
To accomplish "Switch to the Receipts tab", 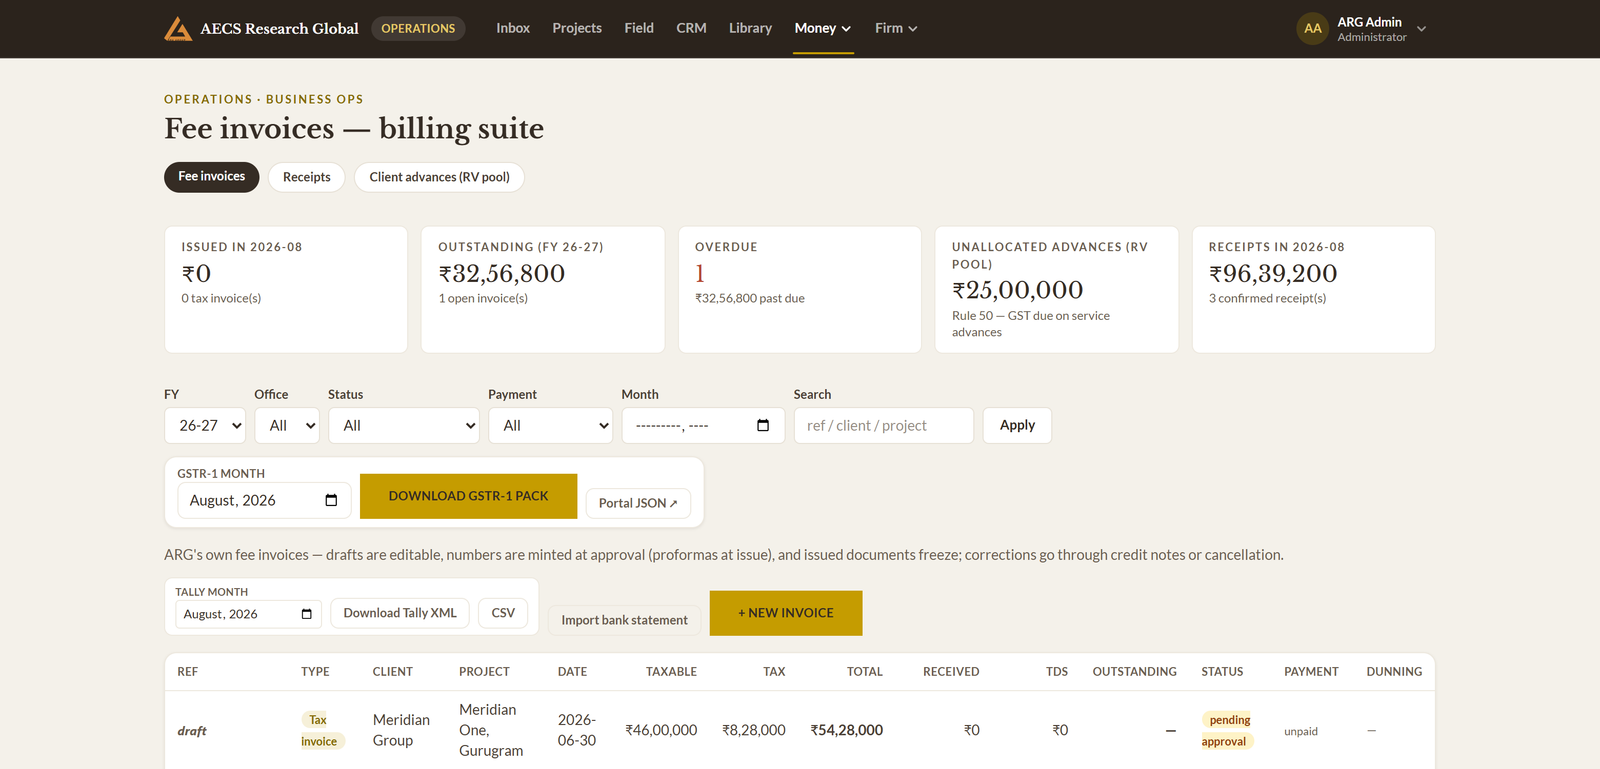I will (x=306, y=177).
